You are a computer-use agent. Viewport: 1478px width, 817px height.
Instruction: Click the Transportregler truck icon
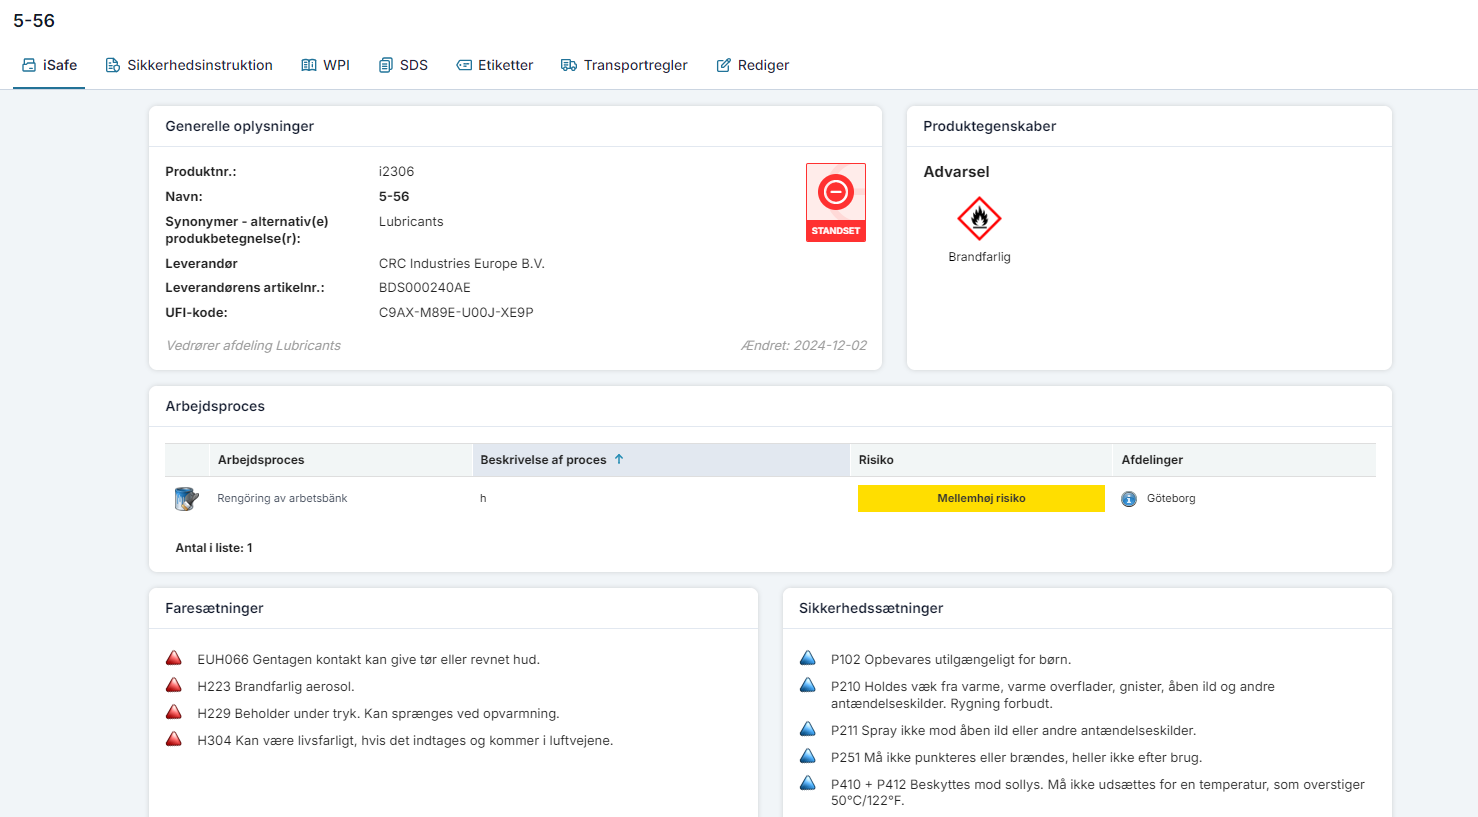click(x=569, y=65)
